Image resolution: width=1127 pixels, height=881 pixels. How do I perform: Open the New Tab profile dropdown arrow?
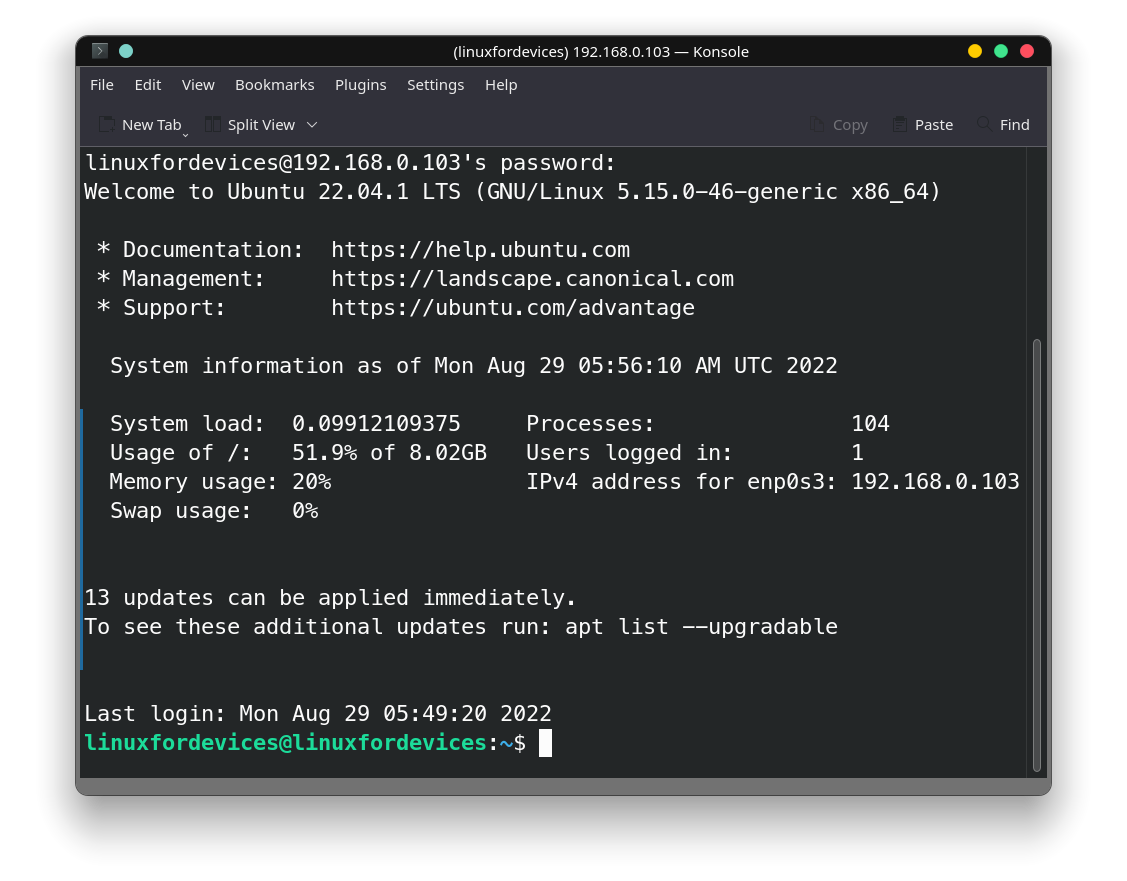pos(184,130)
